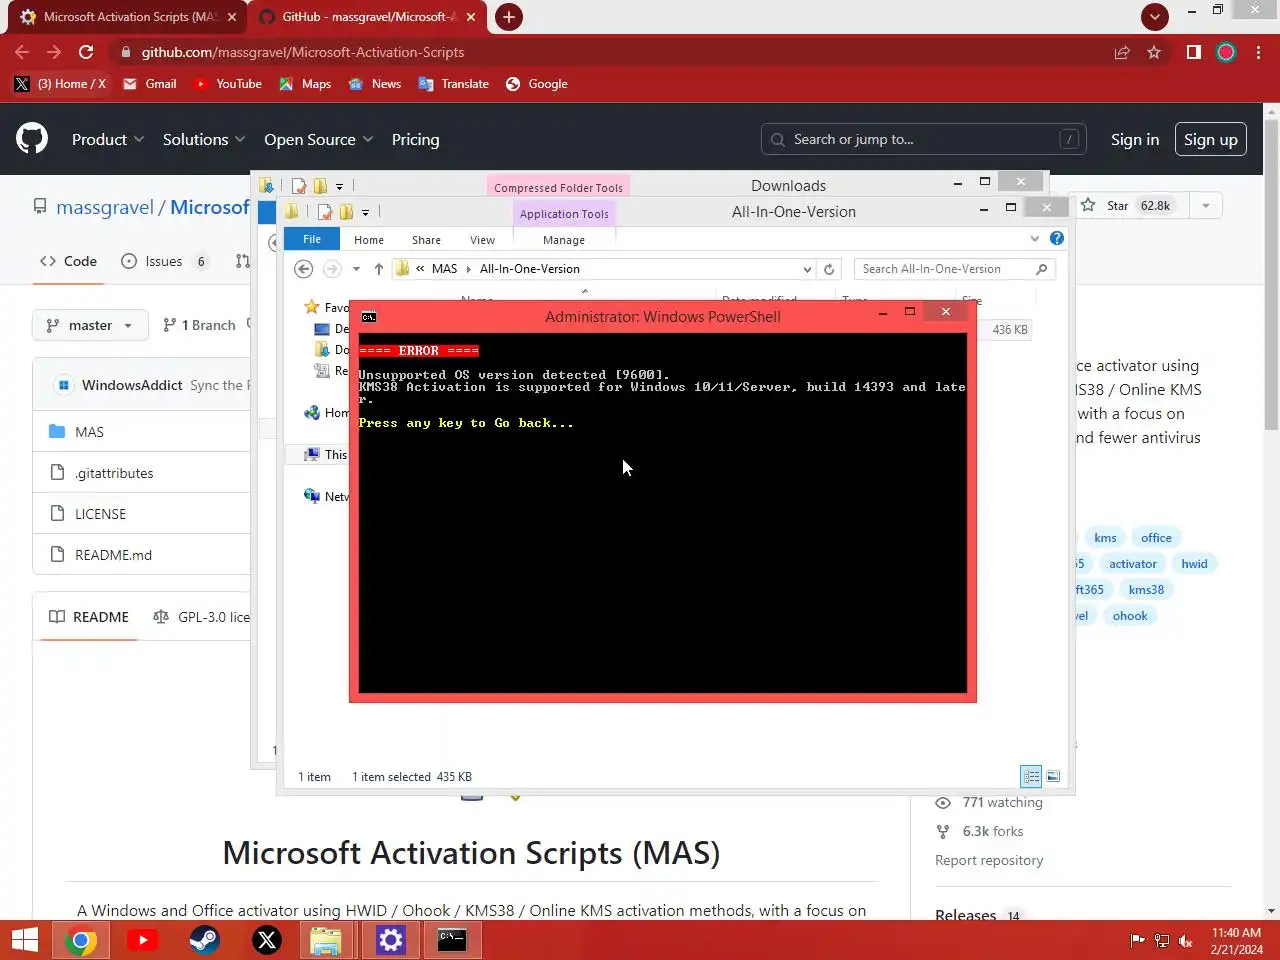The height and width of the screenshot is (960, 1280).
Task: Click the Sign up button
Action: [x=1211, y=139]
